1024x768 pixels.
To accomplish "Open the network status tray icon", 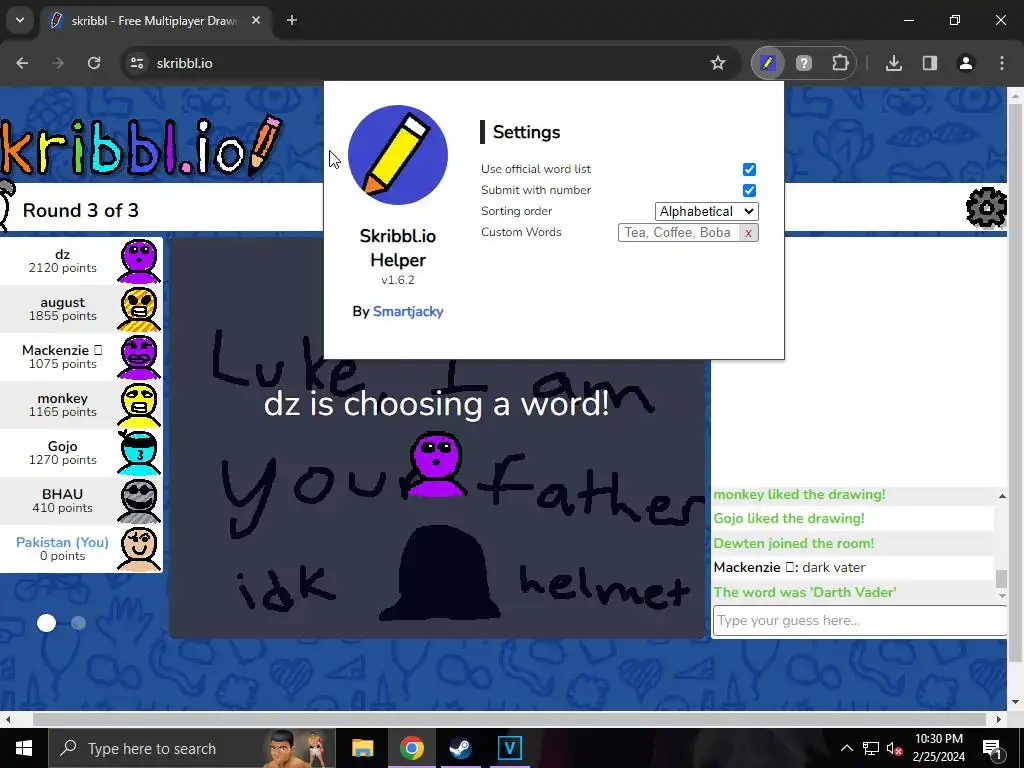I will click(871, 748).
